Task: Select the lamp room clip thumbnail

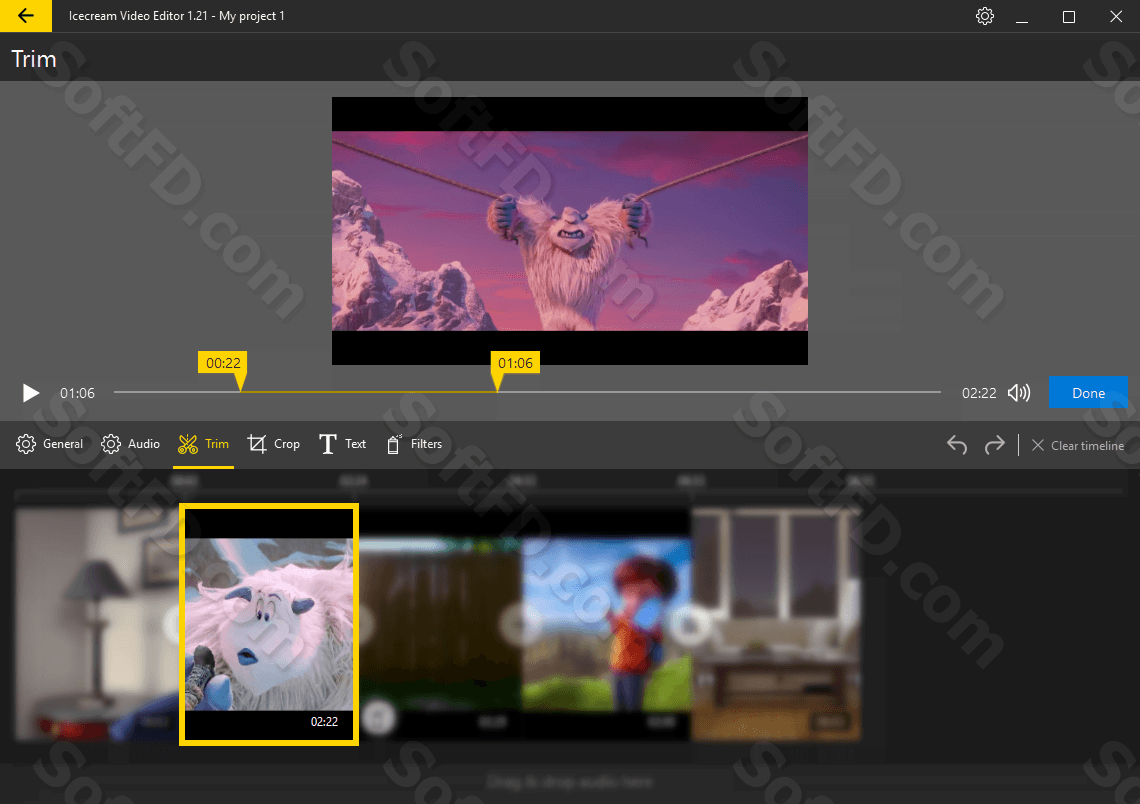Action: (x=97, y=624)
